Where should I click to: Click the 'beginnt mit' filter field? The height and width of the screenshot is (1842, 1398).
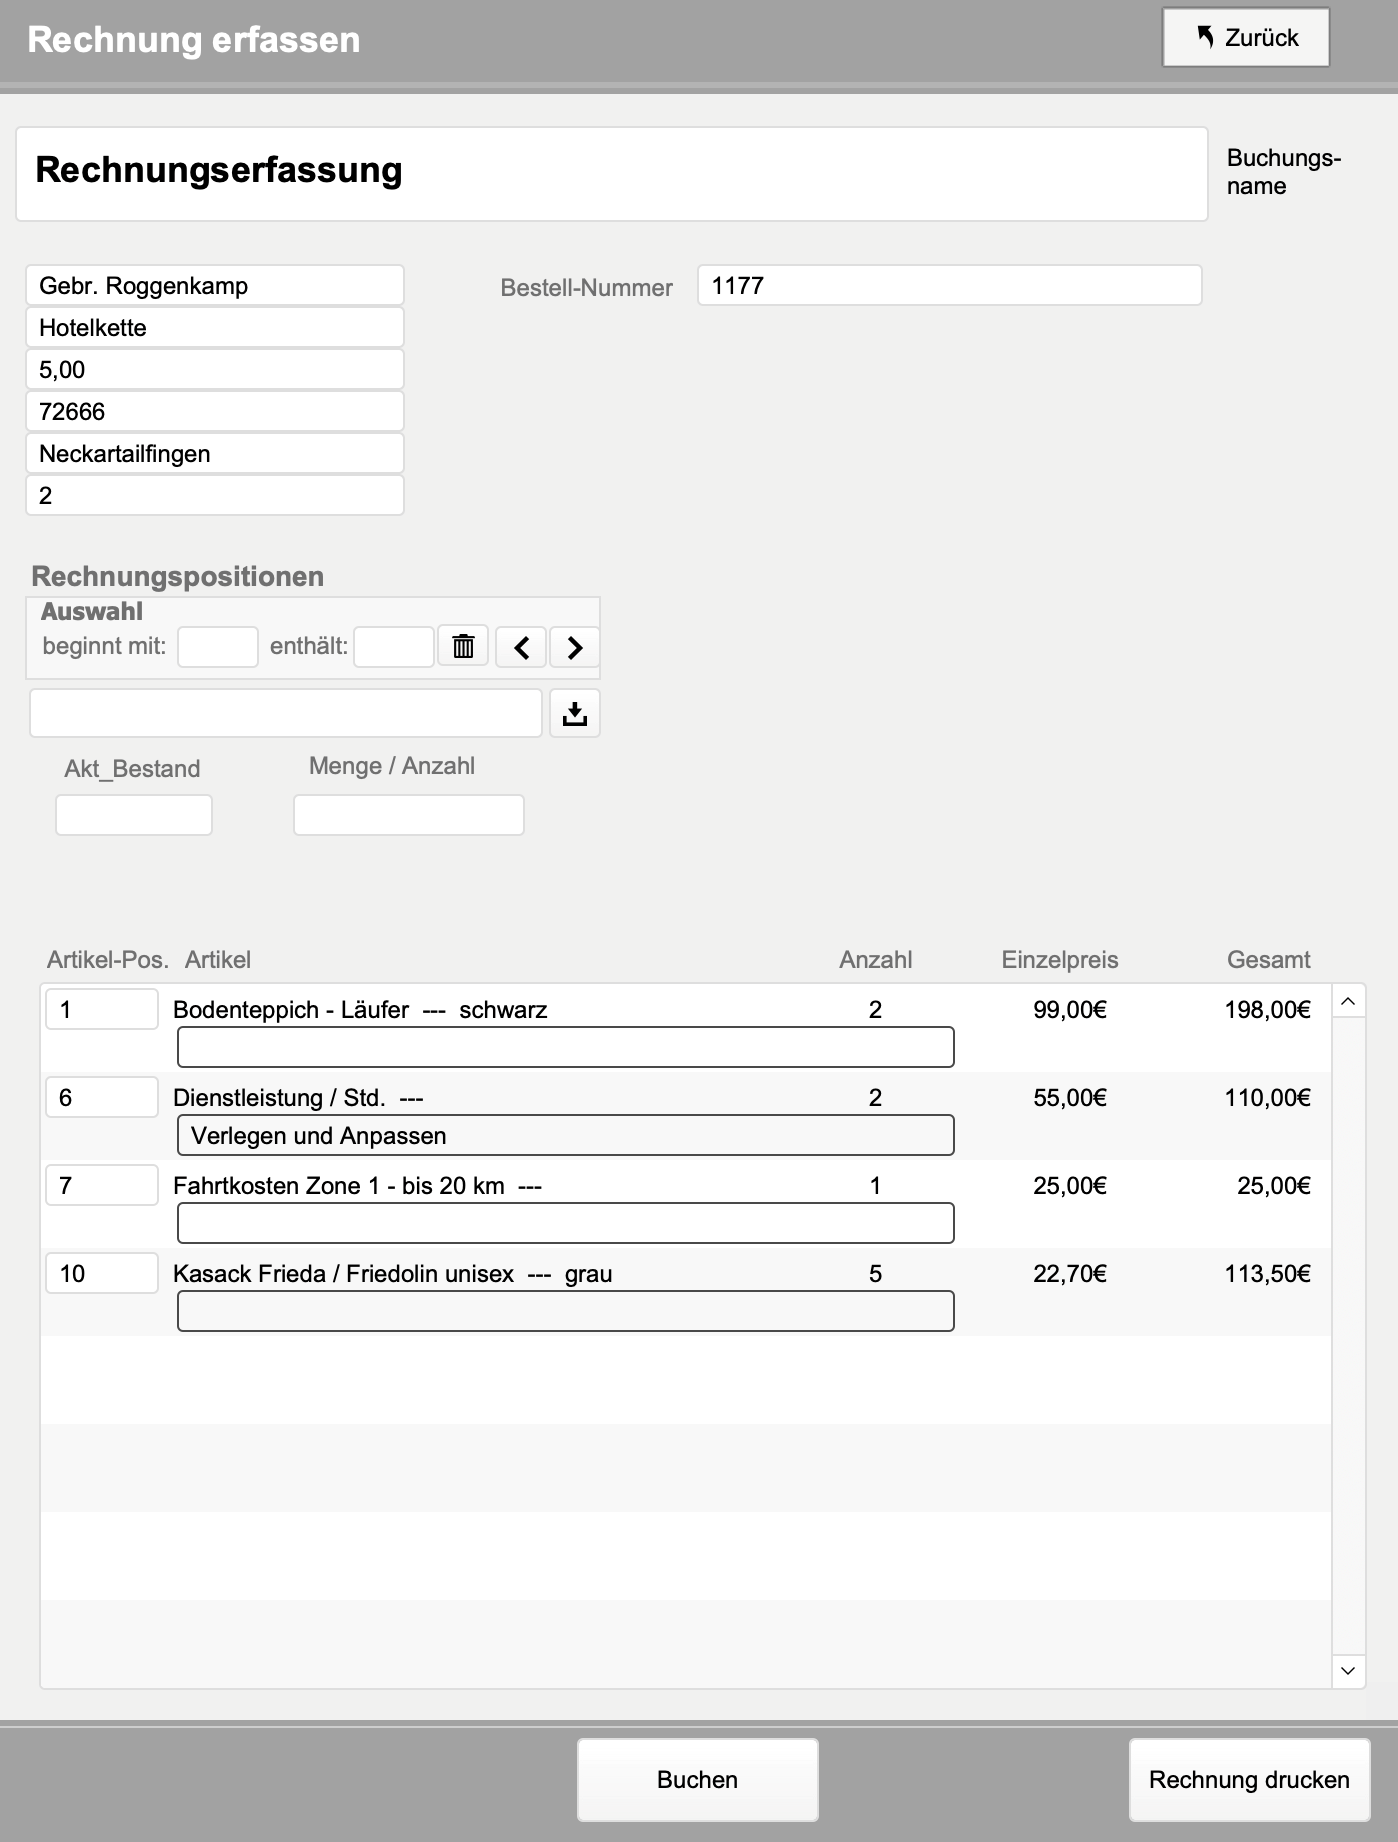218,647
